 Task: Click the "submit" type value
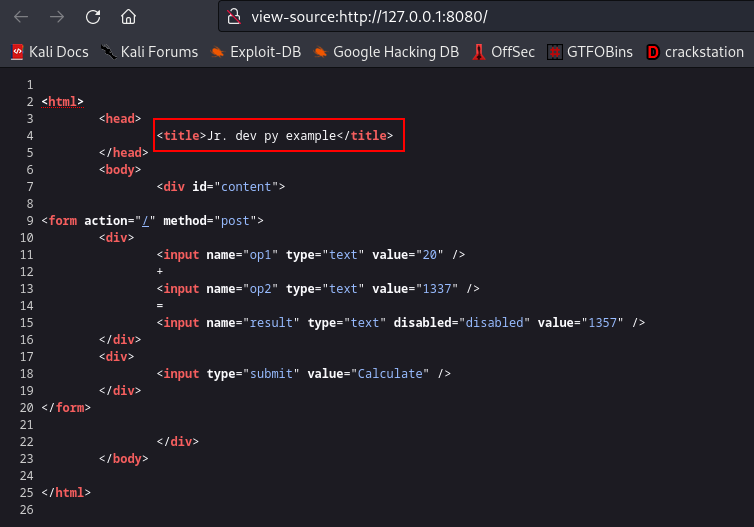(x=271, y=374)
